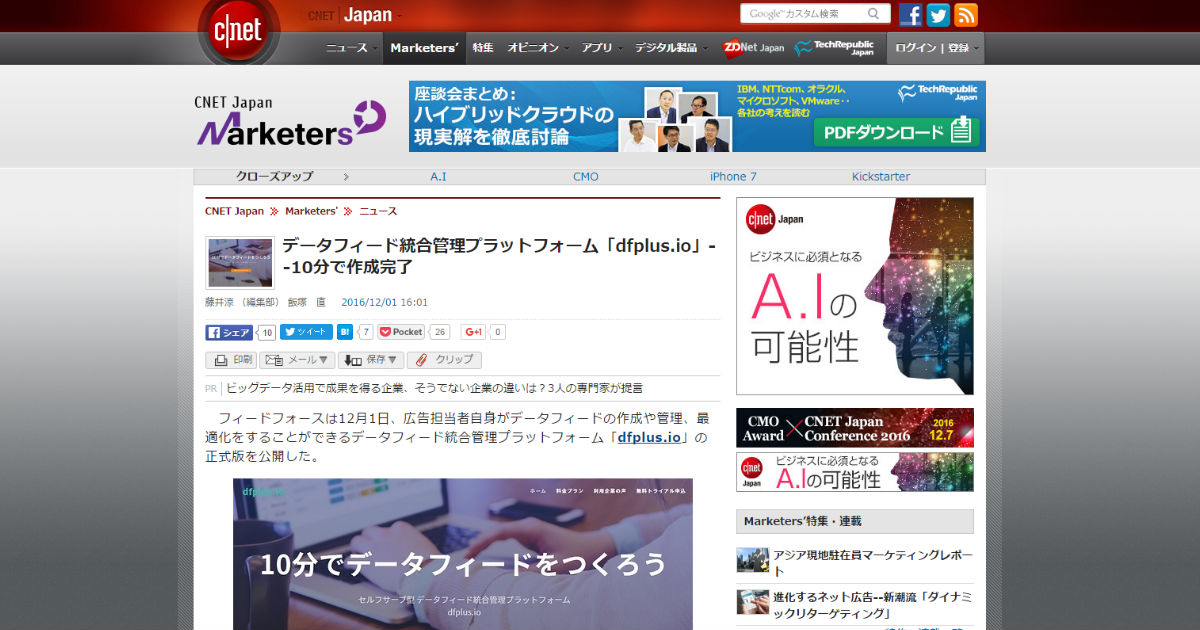1200x630 pixels.
Task: Open the A.Iの可能性 large sidebar ad
Action: (855, 296)
